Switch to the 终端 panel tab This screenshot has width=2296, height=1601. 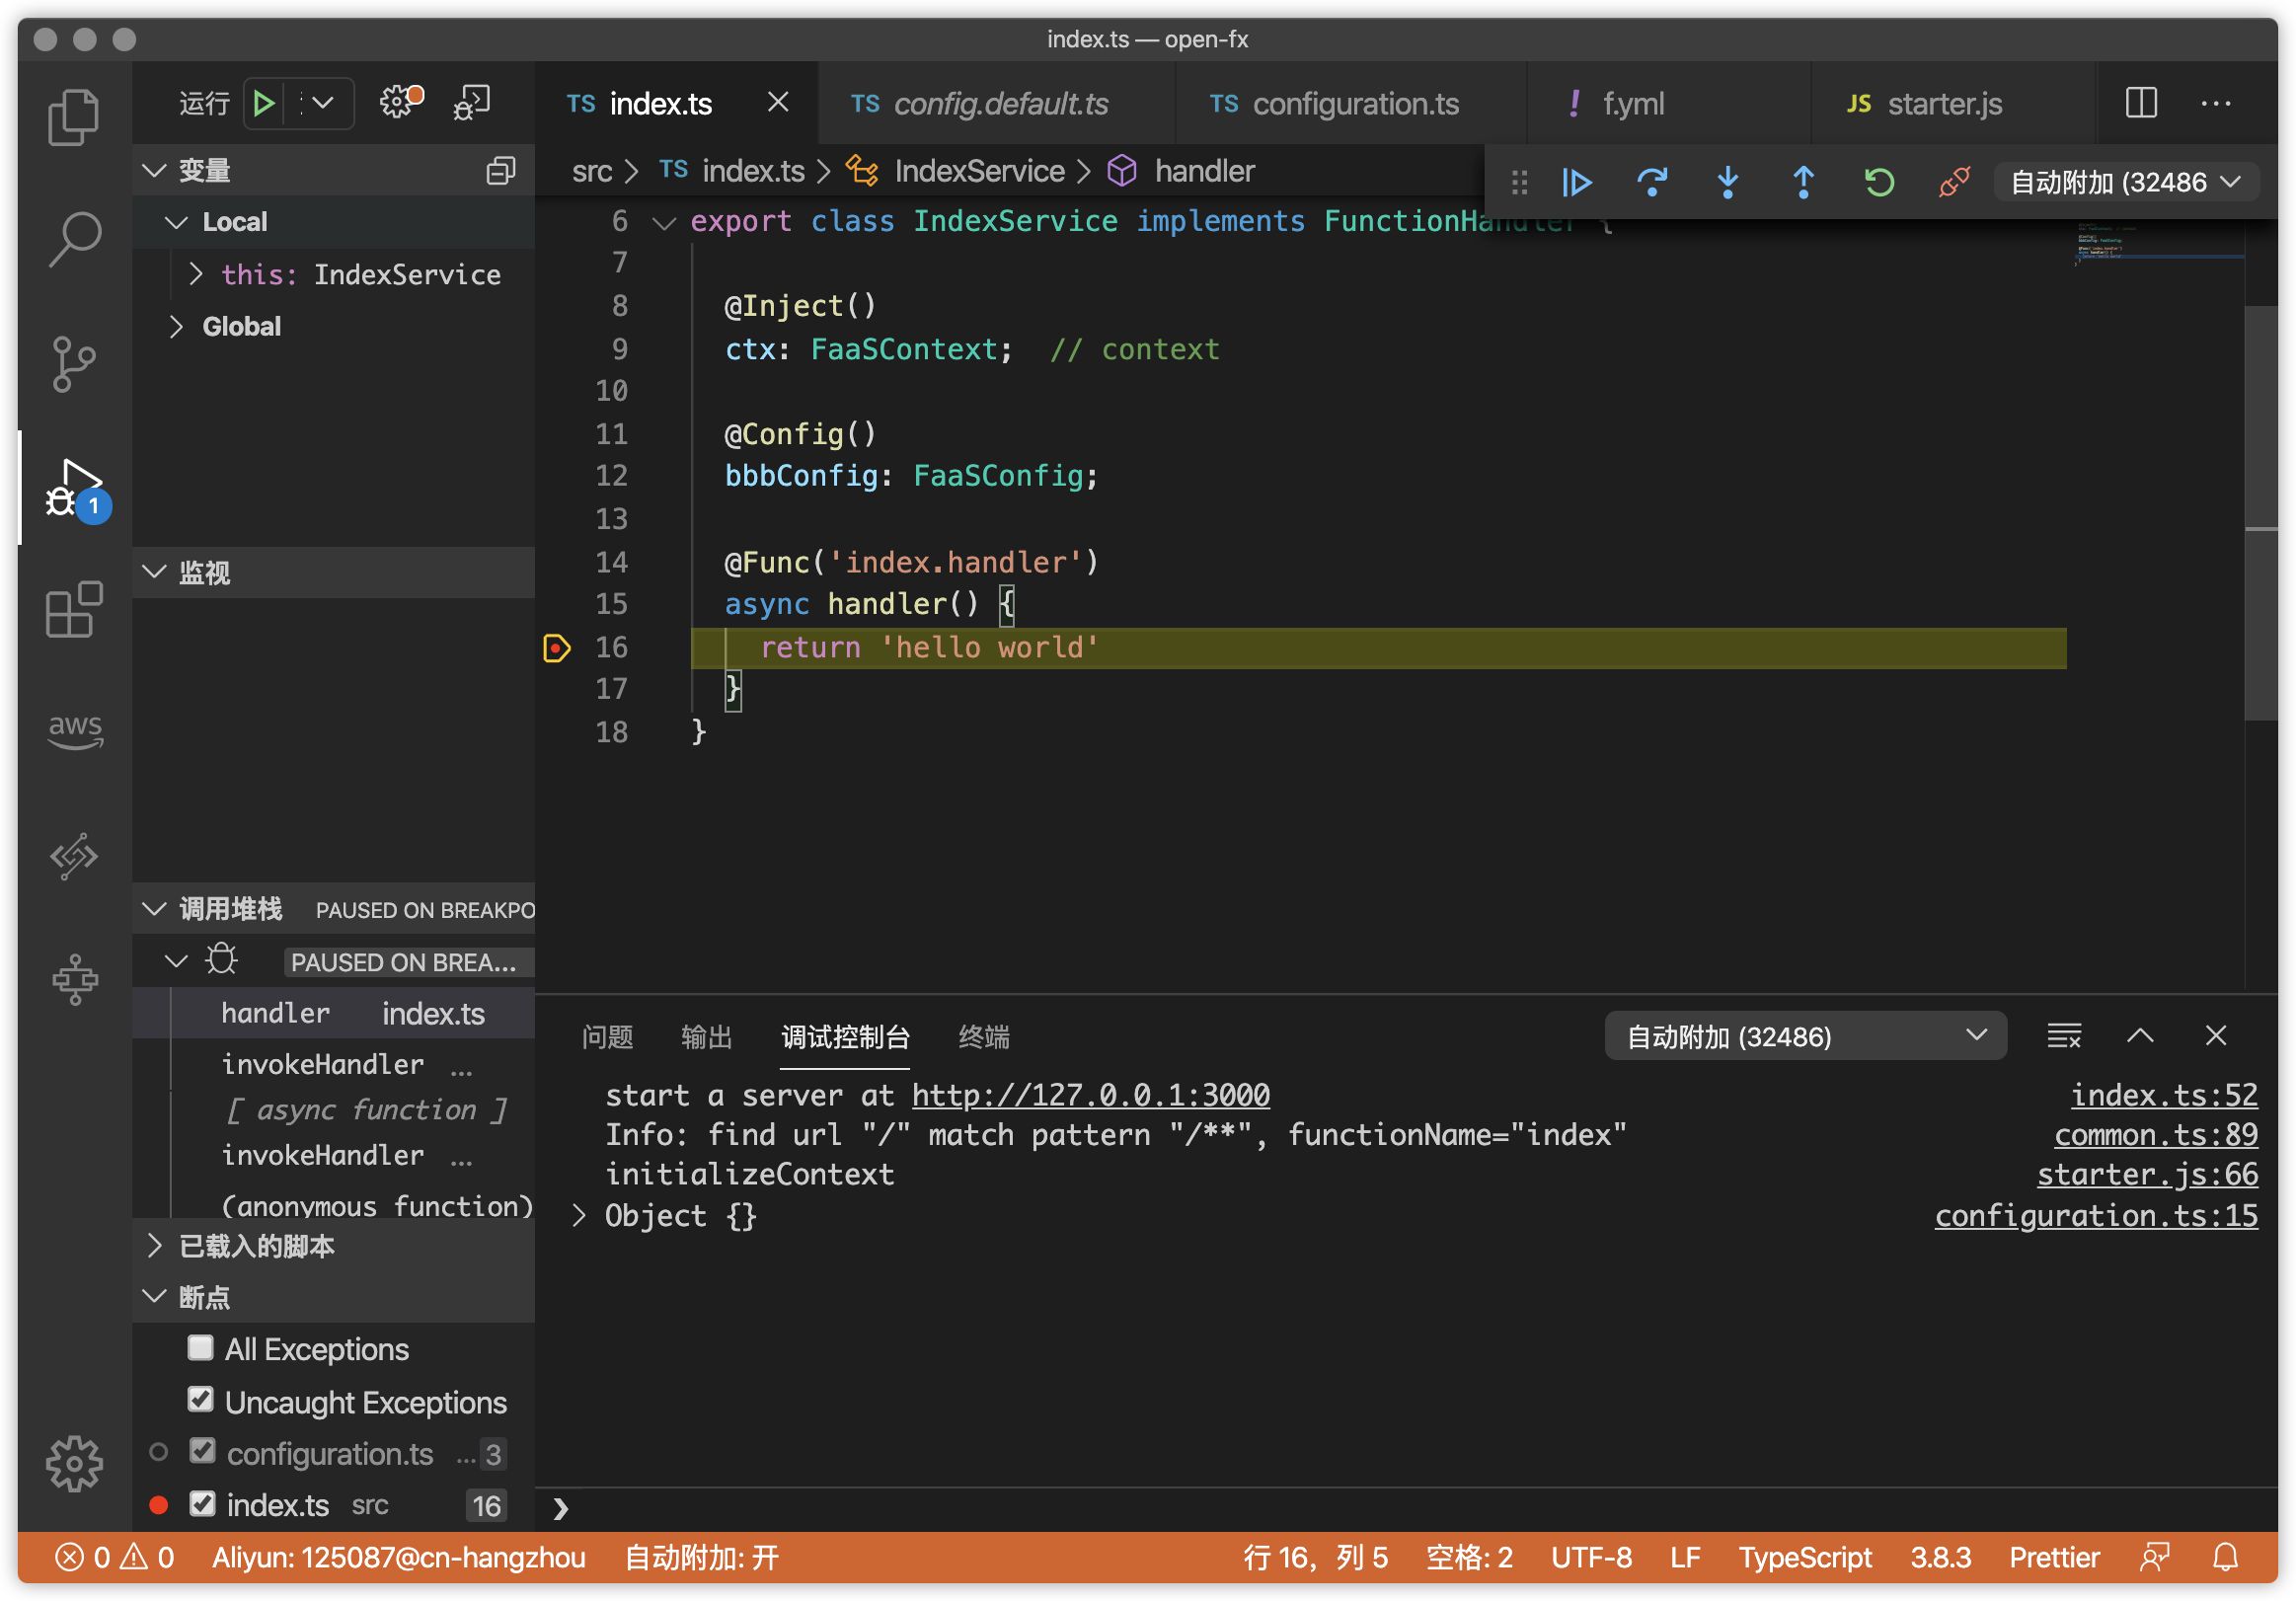pyautogui.click(x=983, y=1037)
